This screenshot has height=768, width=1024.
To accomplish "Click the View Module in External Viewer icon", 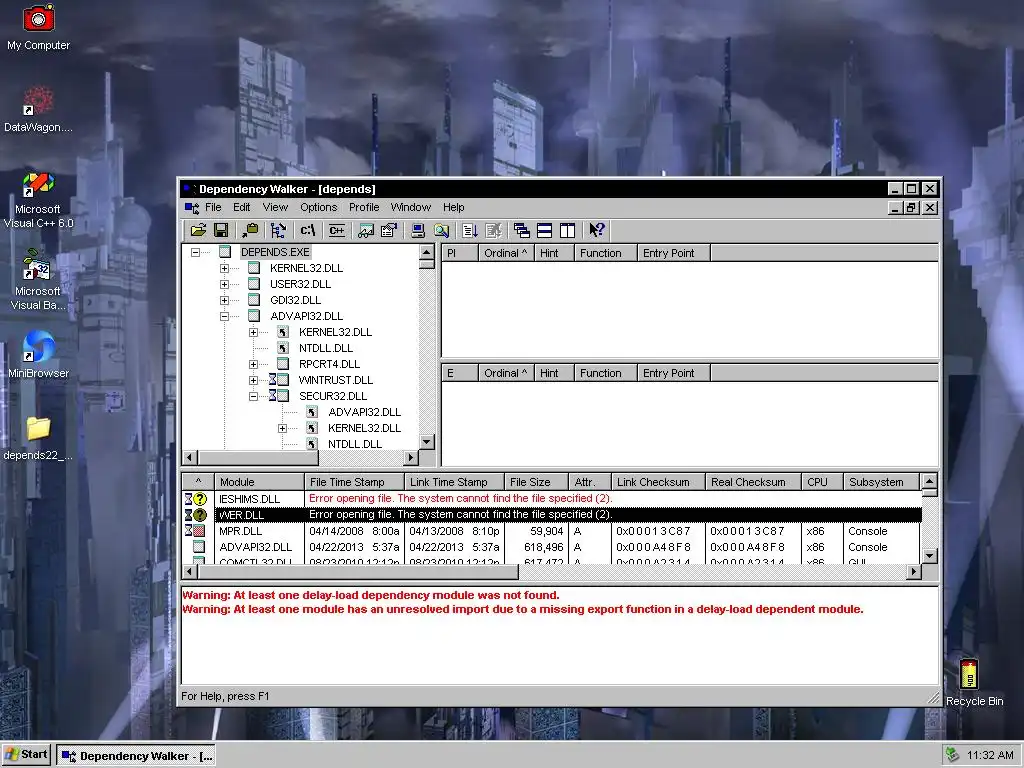I will click(x=366, y=230).
